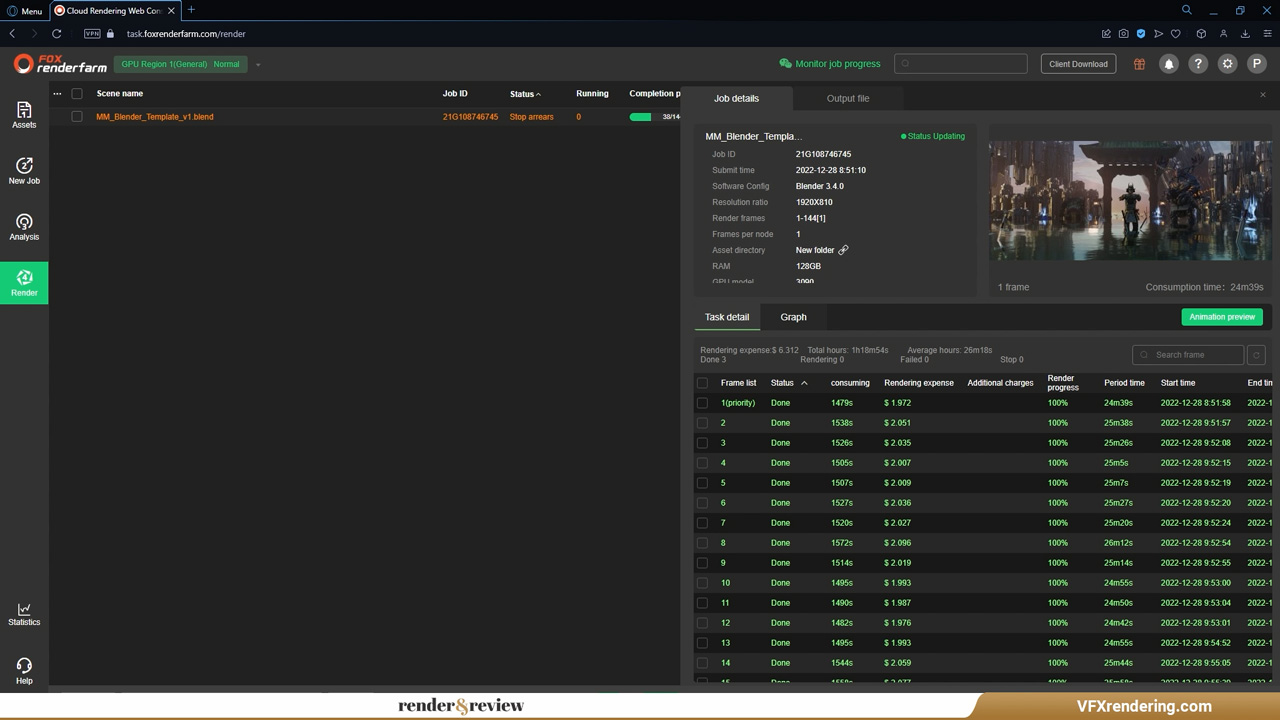Switch to the Graph tab
The width and height of the screenshot is (1280, 720).
coord(793,317)
